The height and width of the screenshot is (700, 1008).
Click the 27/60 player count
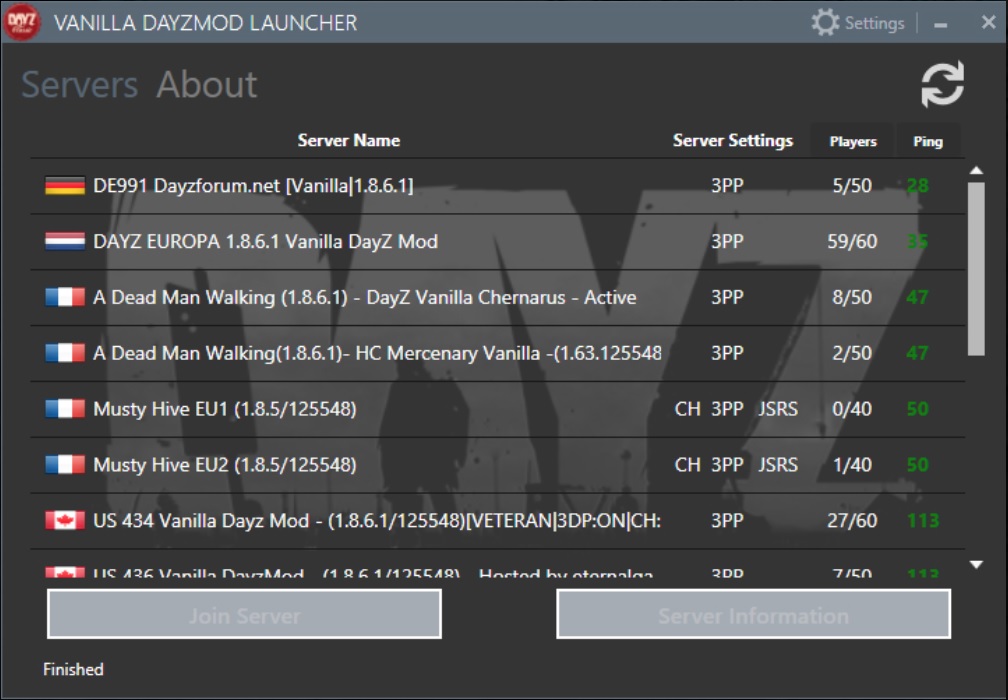tap(852, 520)
